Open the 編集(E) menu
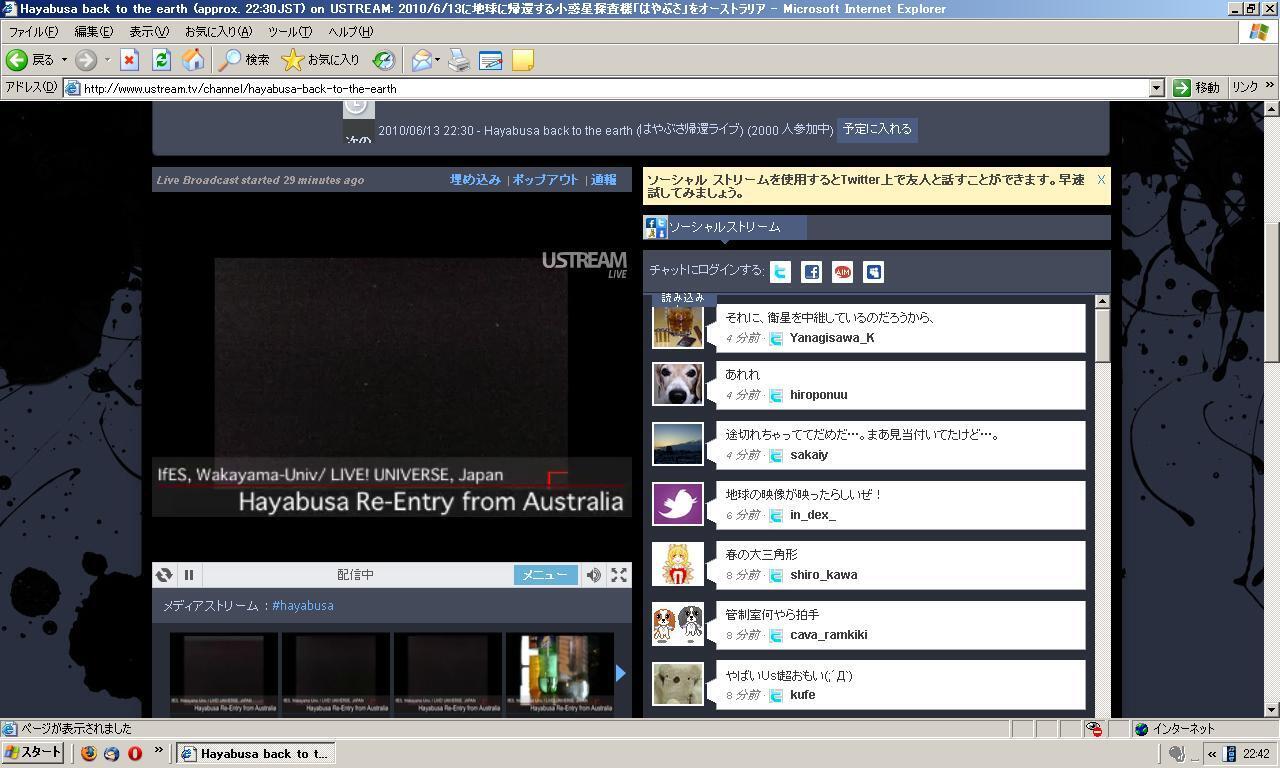 pos(94,32)
